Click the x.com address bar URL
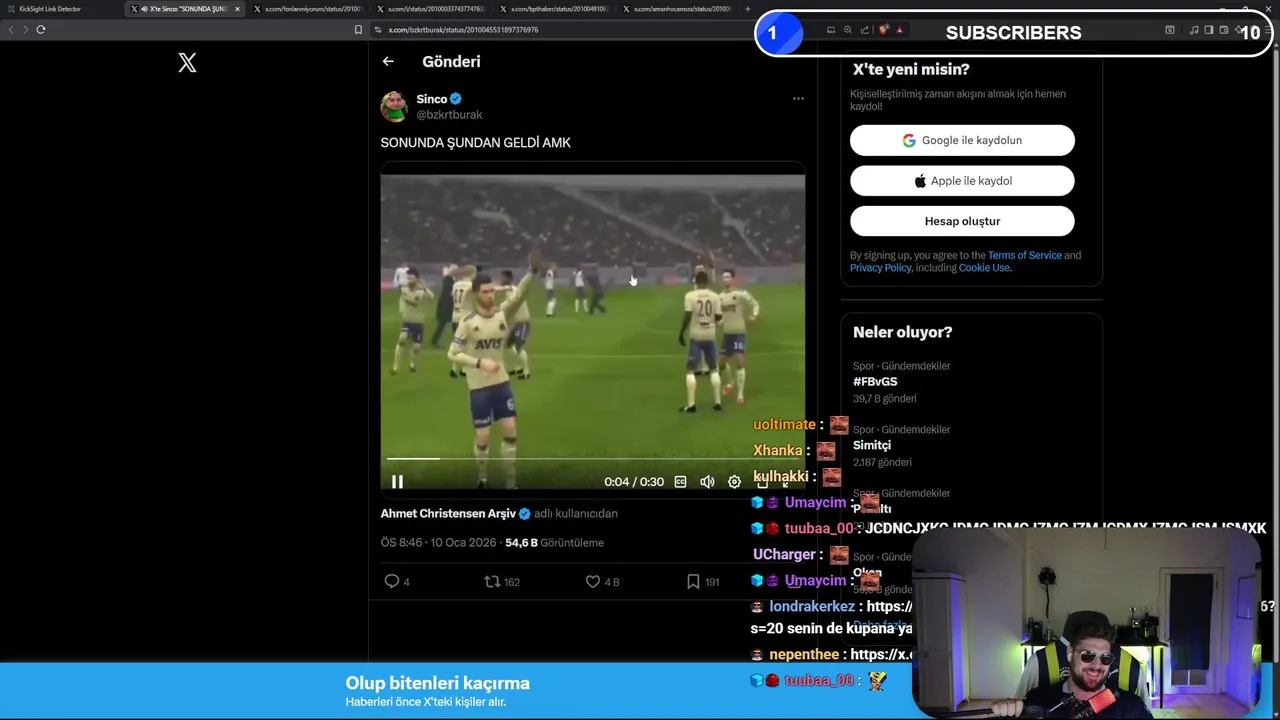1280x720 pixels. [x=463, y=30]
